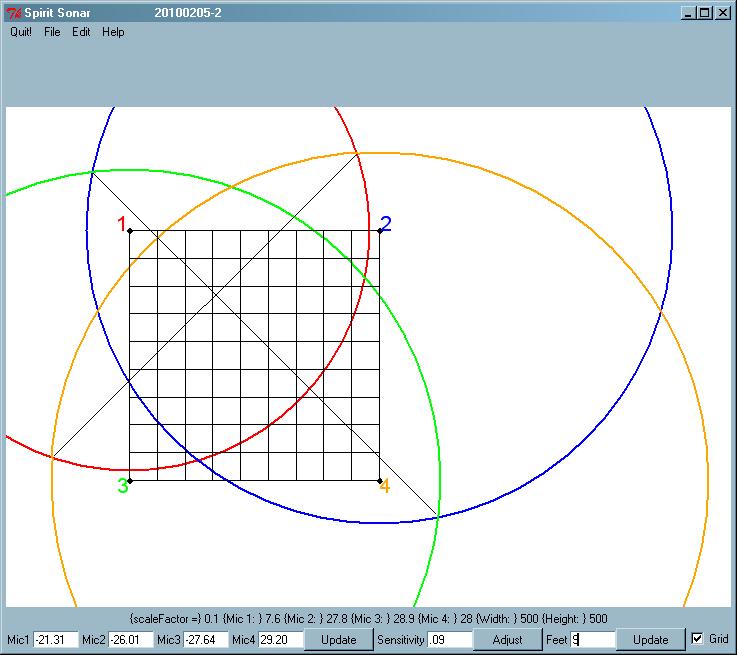
Task: Click into the Mic2 input field
Action: point(130,640)
